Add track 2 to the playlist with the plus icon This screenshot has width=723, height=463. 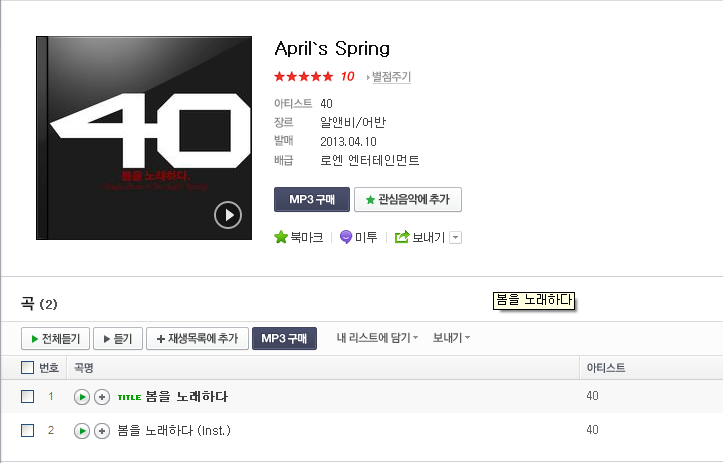[x=102, y=431]
